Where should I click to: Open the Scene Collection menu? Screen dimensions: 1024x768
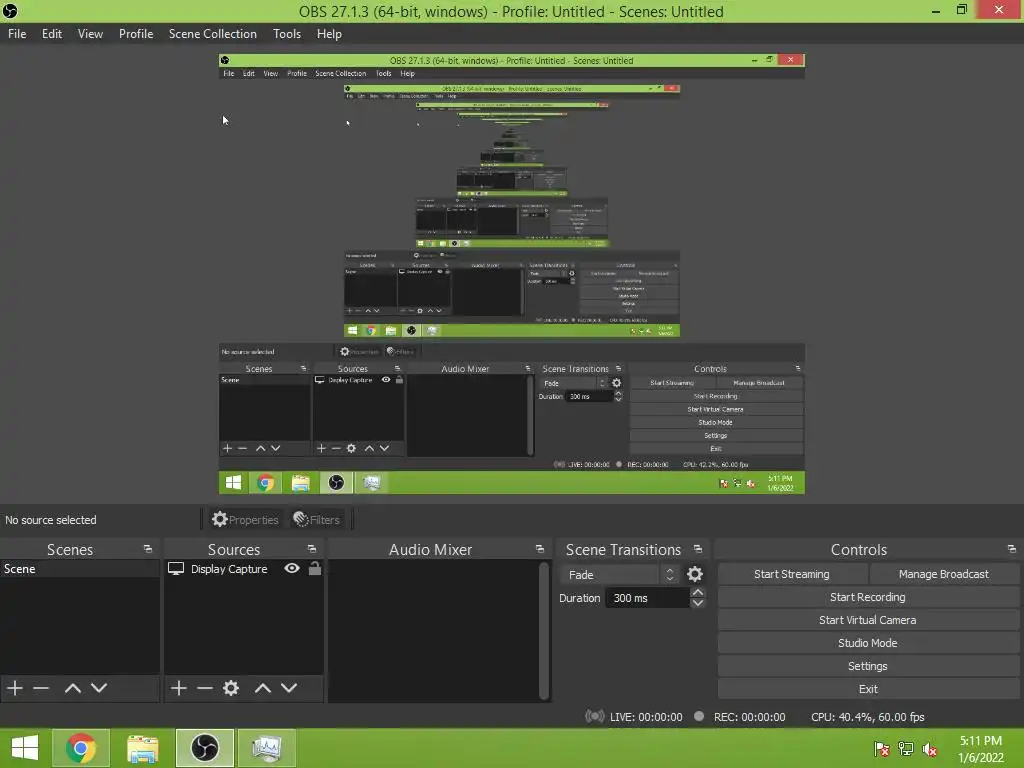212,34
